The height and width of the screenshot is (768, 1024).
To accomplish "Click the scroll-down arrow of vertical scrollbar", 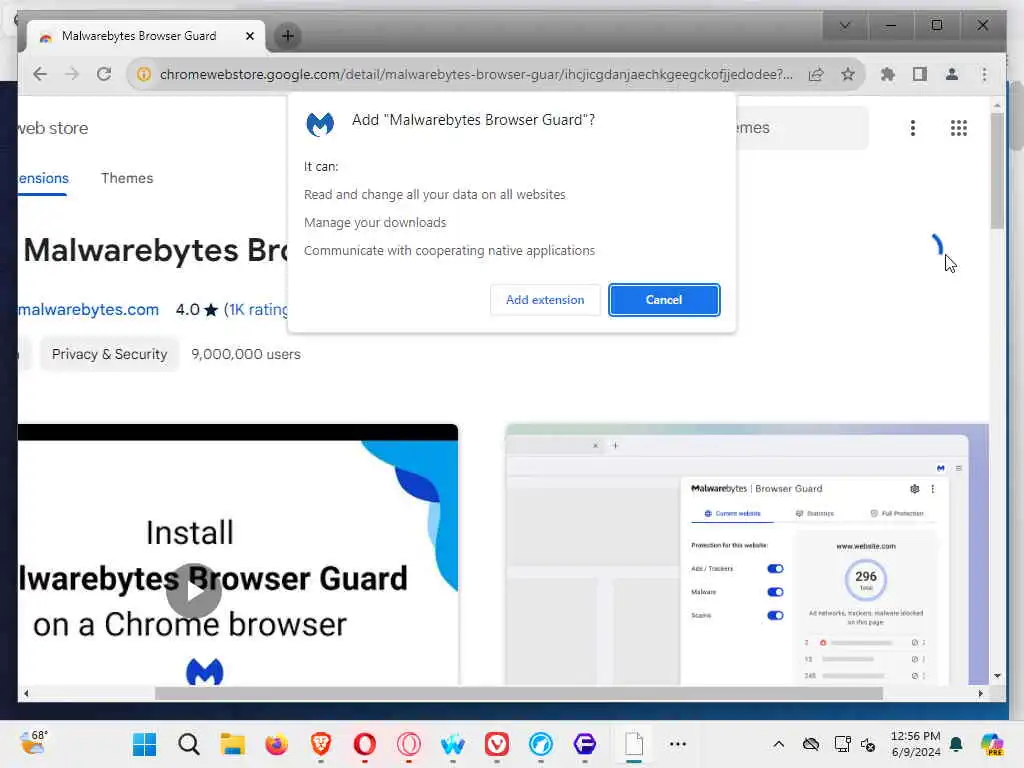I will point(997,676).
